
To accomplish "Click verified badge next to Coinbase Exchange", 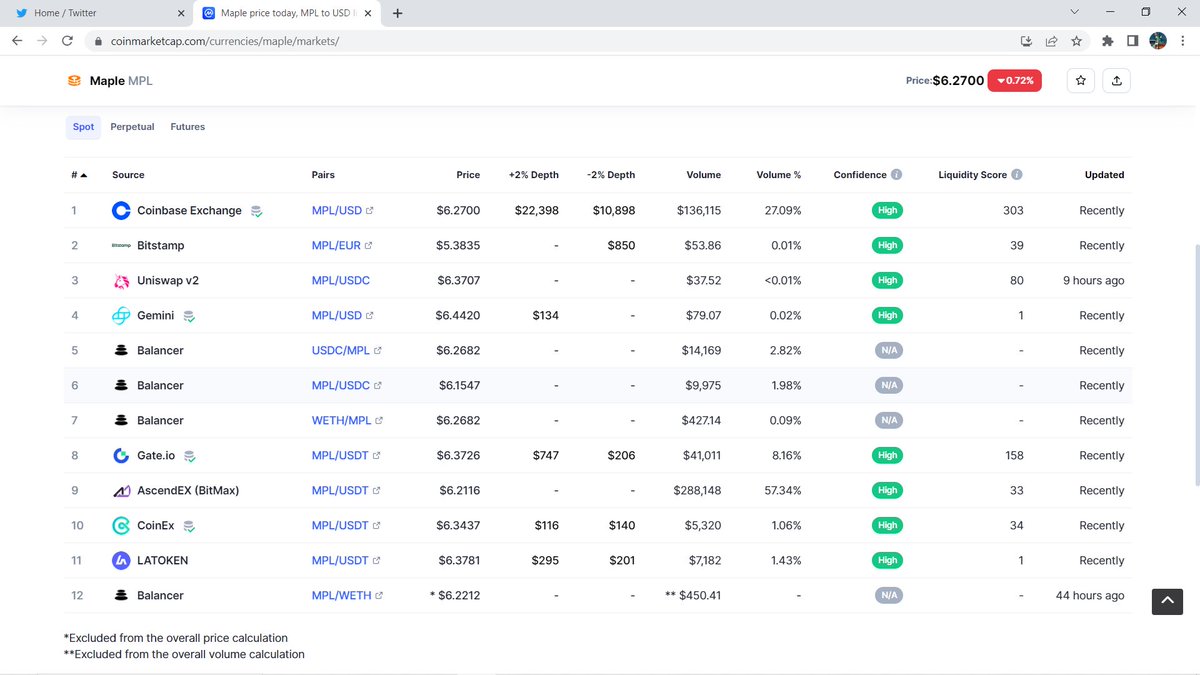I will [257, 211].
